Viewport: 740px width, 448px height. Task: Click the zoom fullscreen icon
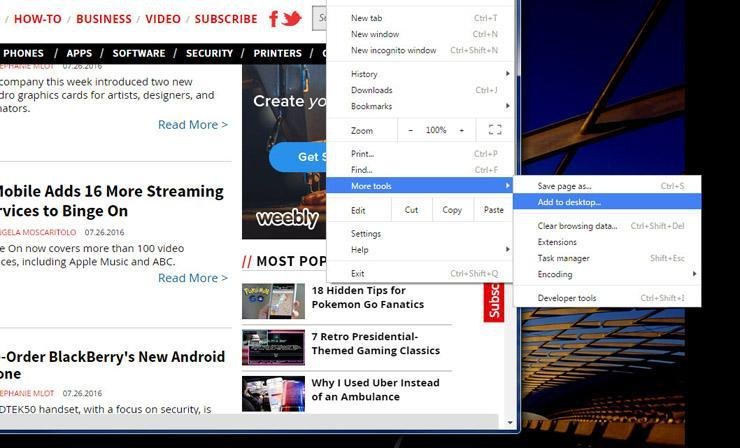(494, 130)
